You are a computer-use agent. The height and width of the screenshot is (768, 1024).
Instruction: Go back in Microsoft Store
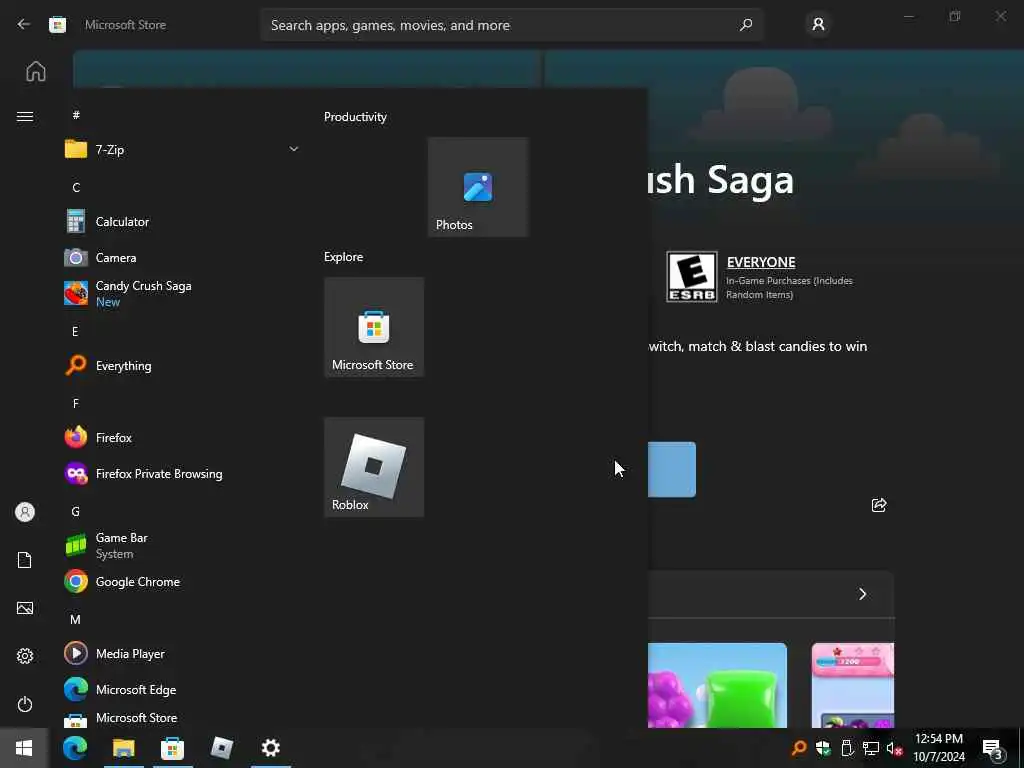point(24,24)
